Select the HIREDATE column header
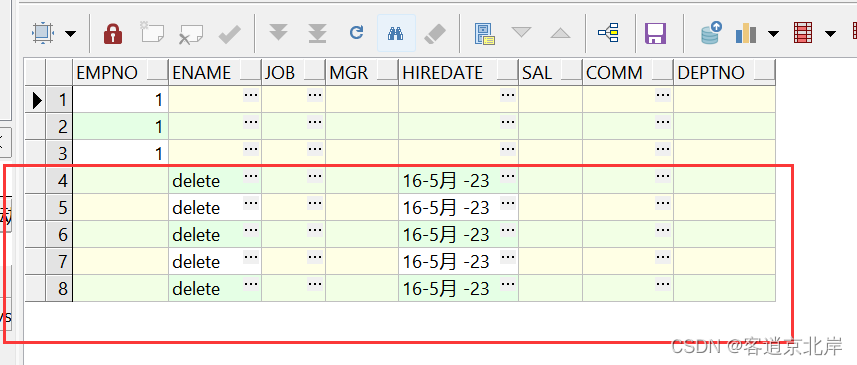Viewport: 857px width, 365px height. coord(459,72)
